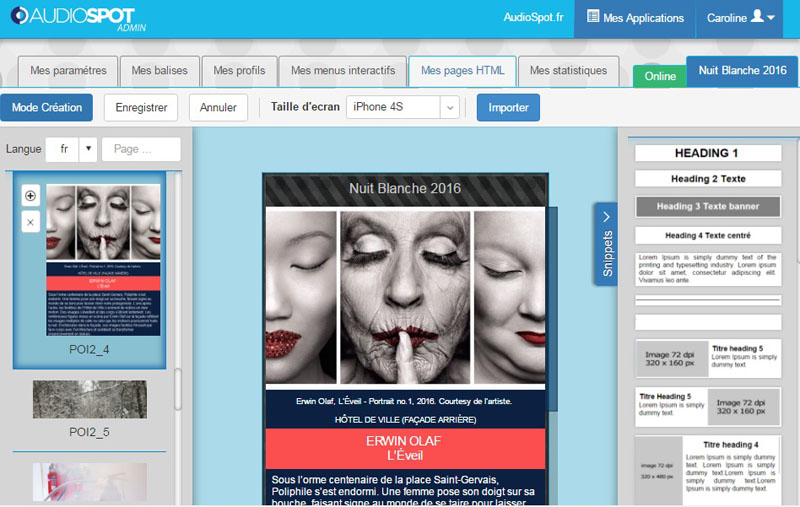Viewport: 800px width, 507px height.
Task: Click the page list vertical scrollbar
Action: point(178,389)
